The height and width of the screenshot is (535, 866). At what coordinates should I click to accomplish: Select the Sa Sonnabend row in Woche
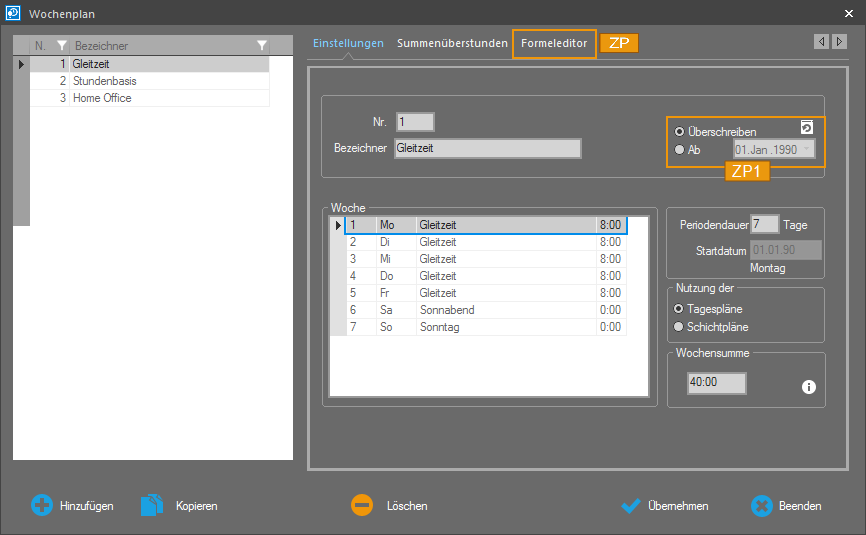447,310
